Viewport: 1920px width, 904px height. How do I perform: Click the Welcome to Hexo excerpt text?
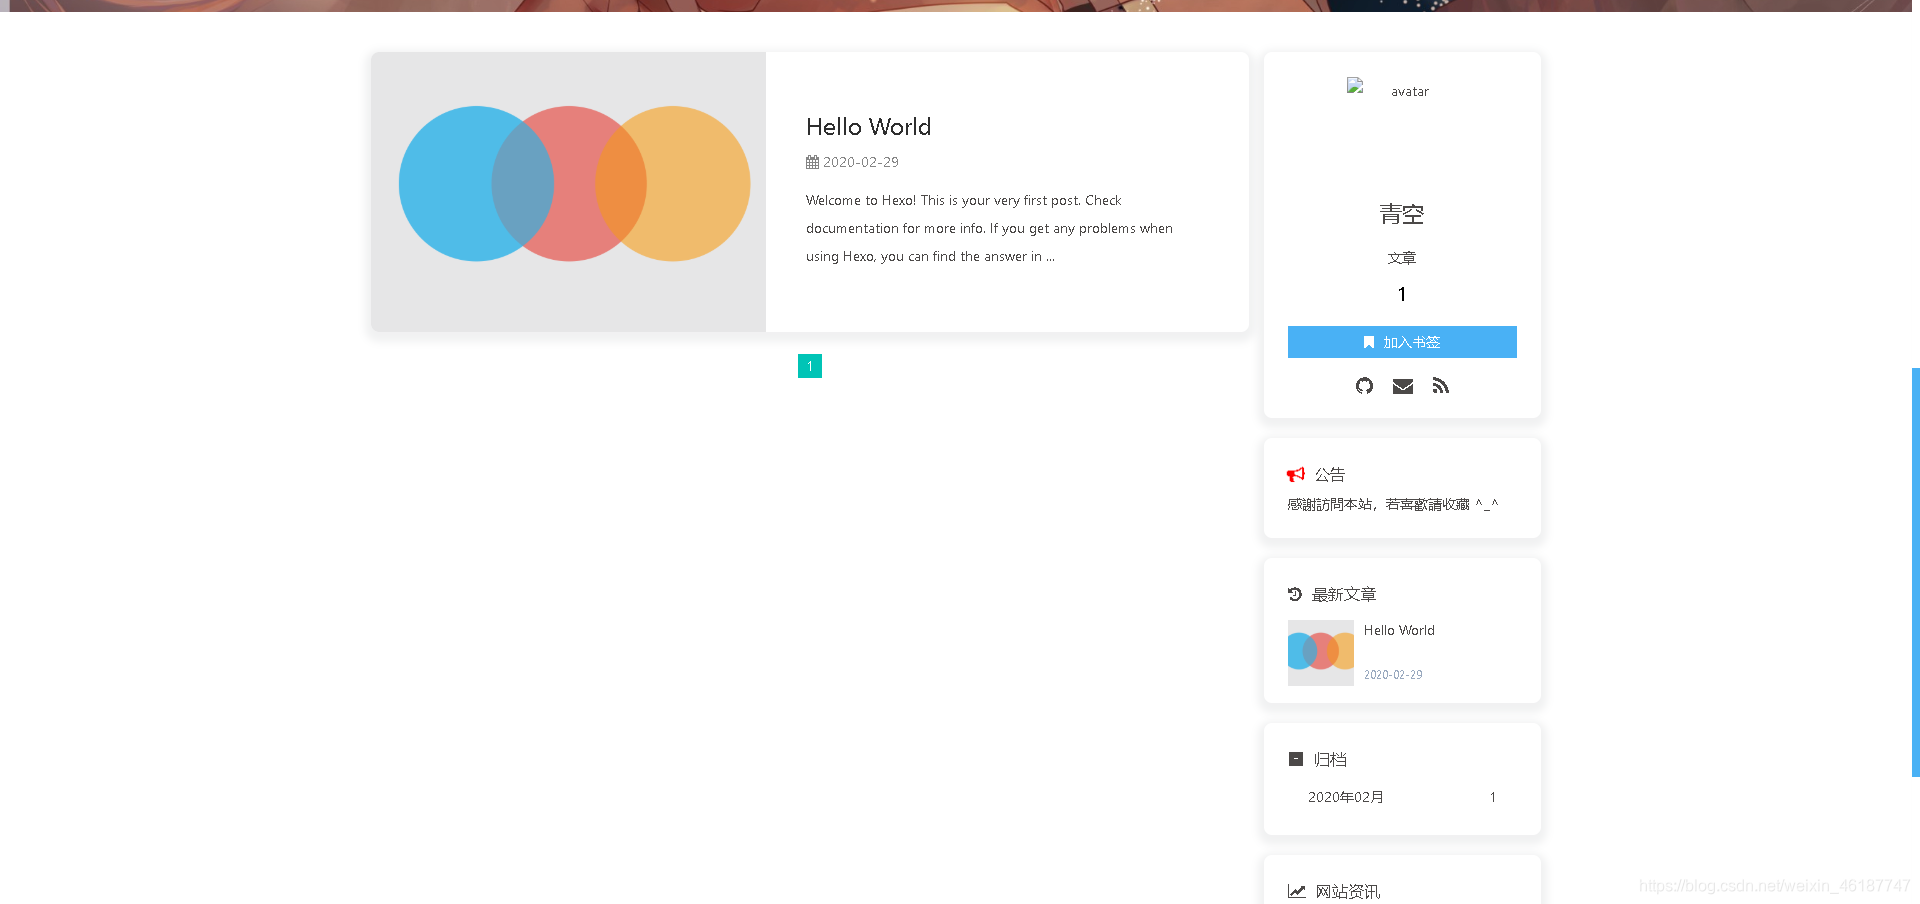tap(990, 228)
